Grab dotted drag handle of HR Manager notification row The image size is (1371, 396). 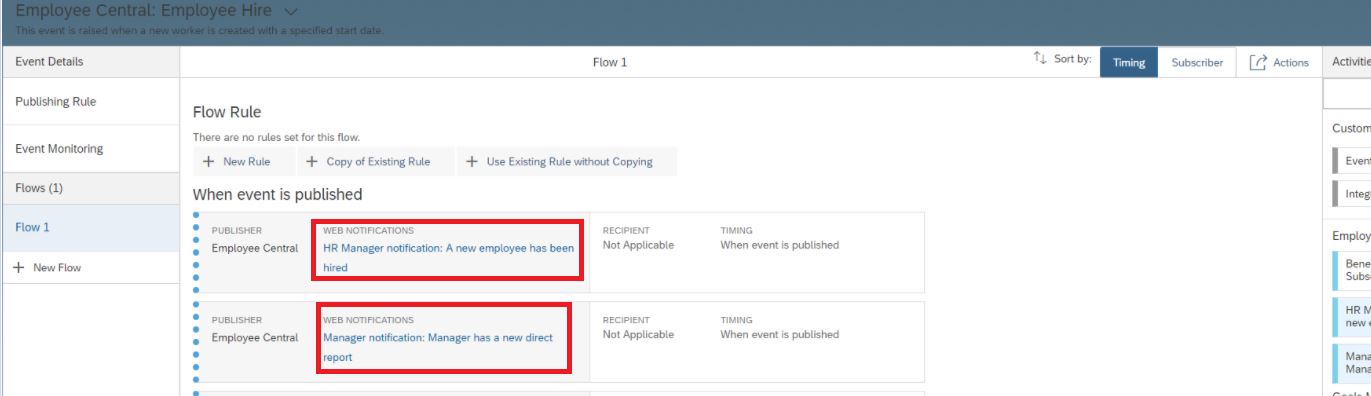pos(196,252)
